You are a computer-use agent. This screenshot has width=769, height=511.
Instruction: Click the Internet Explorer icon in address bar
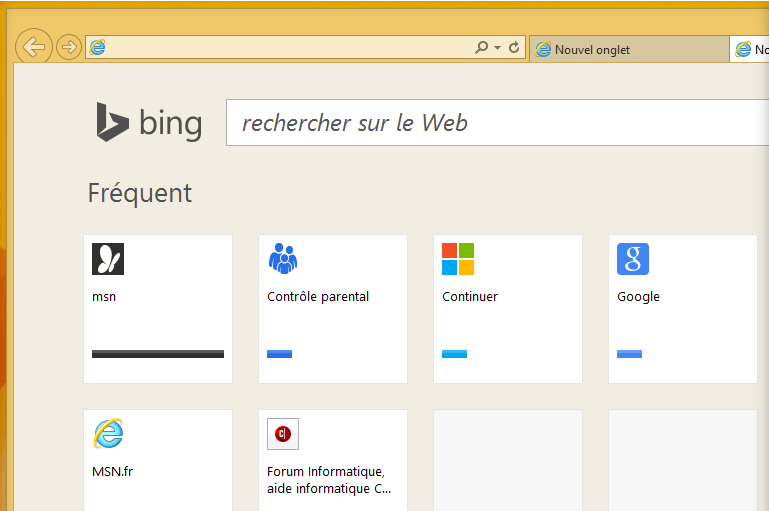point(98,47)
